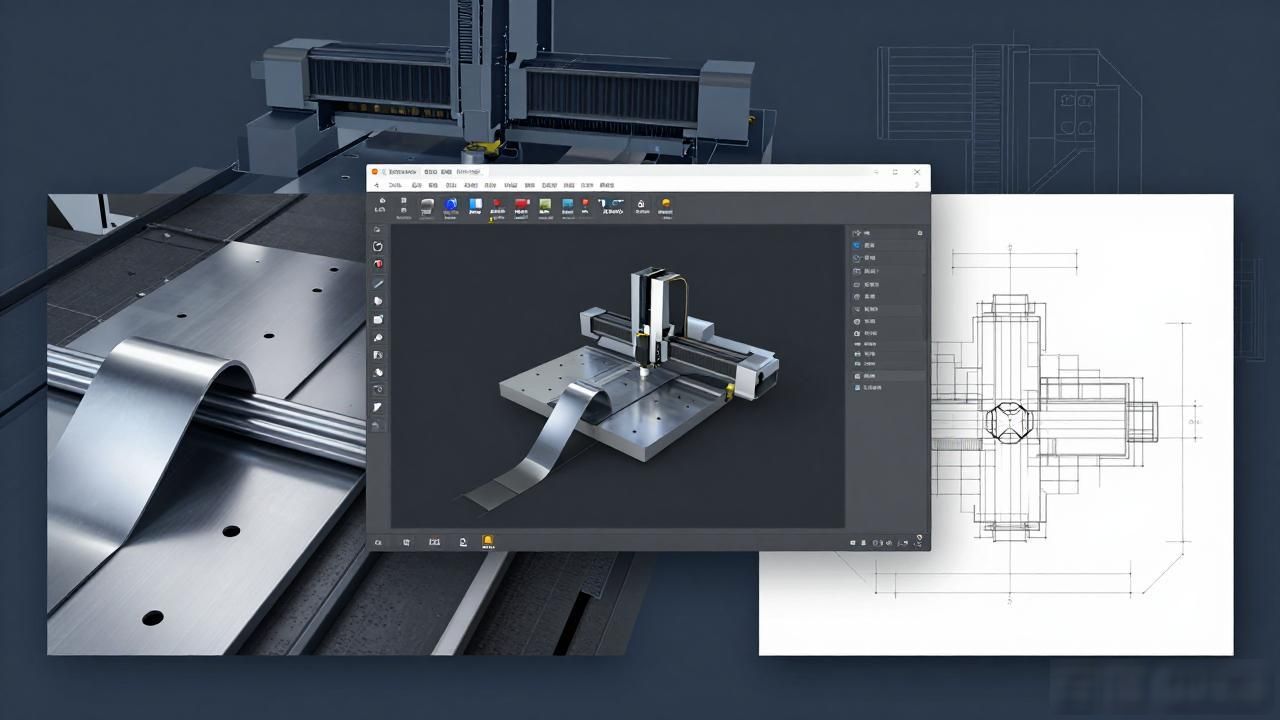Select the red cube tool in left sidebar
This screenshot has height=720, width=1280.
tap(378, 264)
